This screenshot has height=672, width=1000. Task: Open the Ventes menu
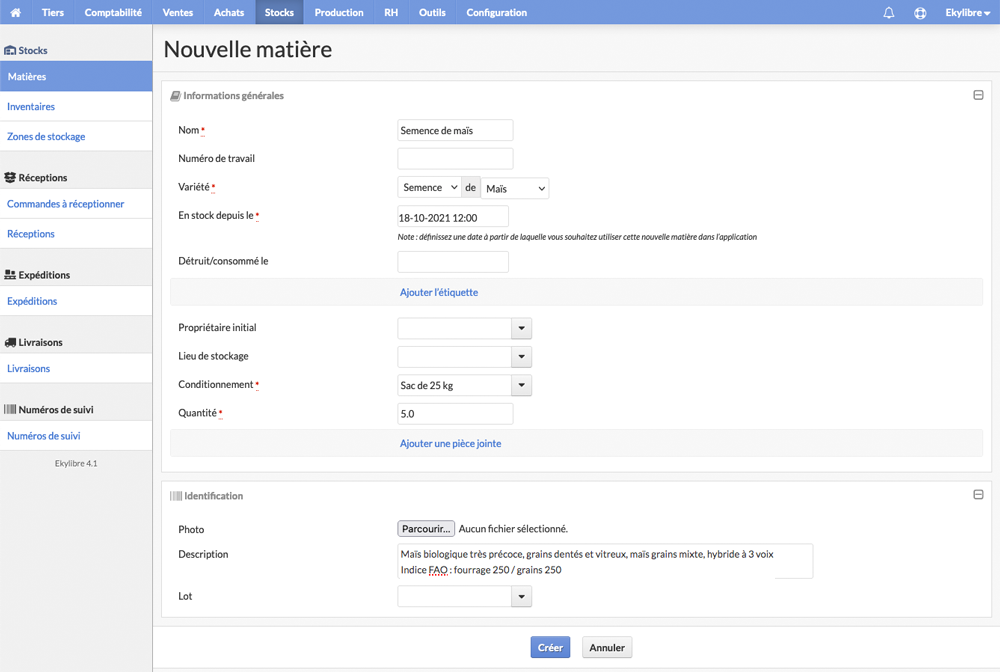178,12
